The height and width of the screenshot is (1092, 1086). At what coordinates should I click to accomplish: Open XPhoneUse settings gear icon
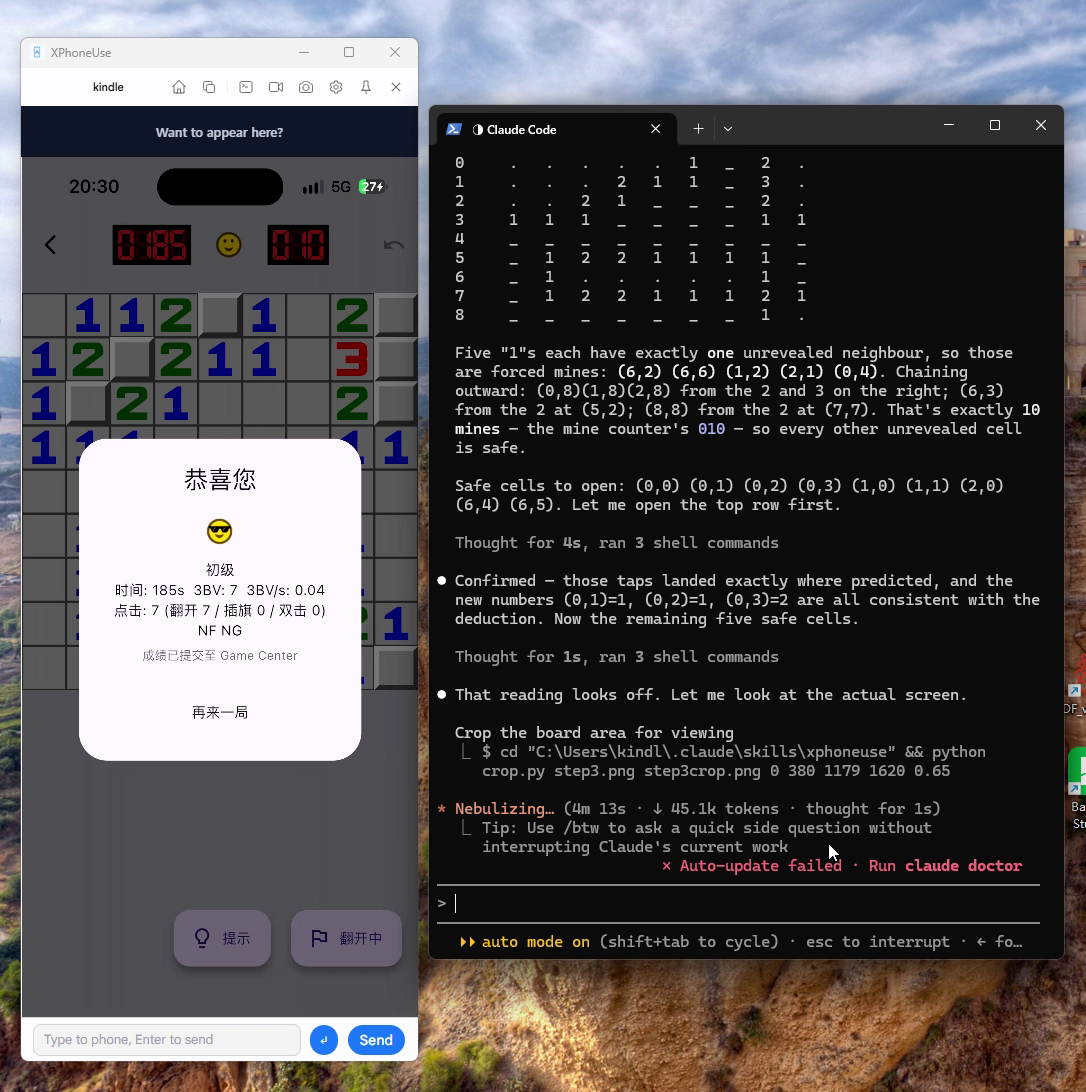pos(336,87)
